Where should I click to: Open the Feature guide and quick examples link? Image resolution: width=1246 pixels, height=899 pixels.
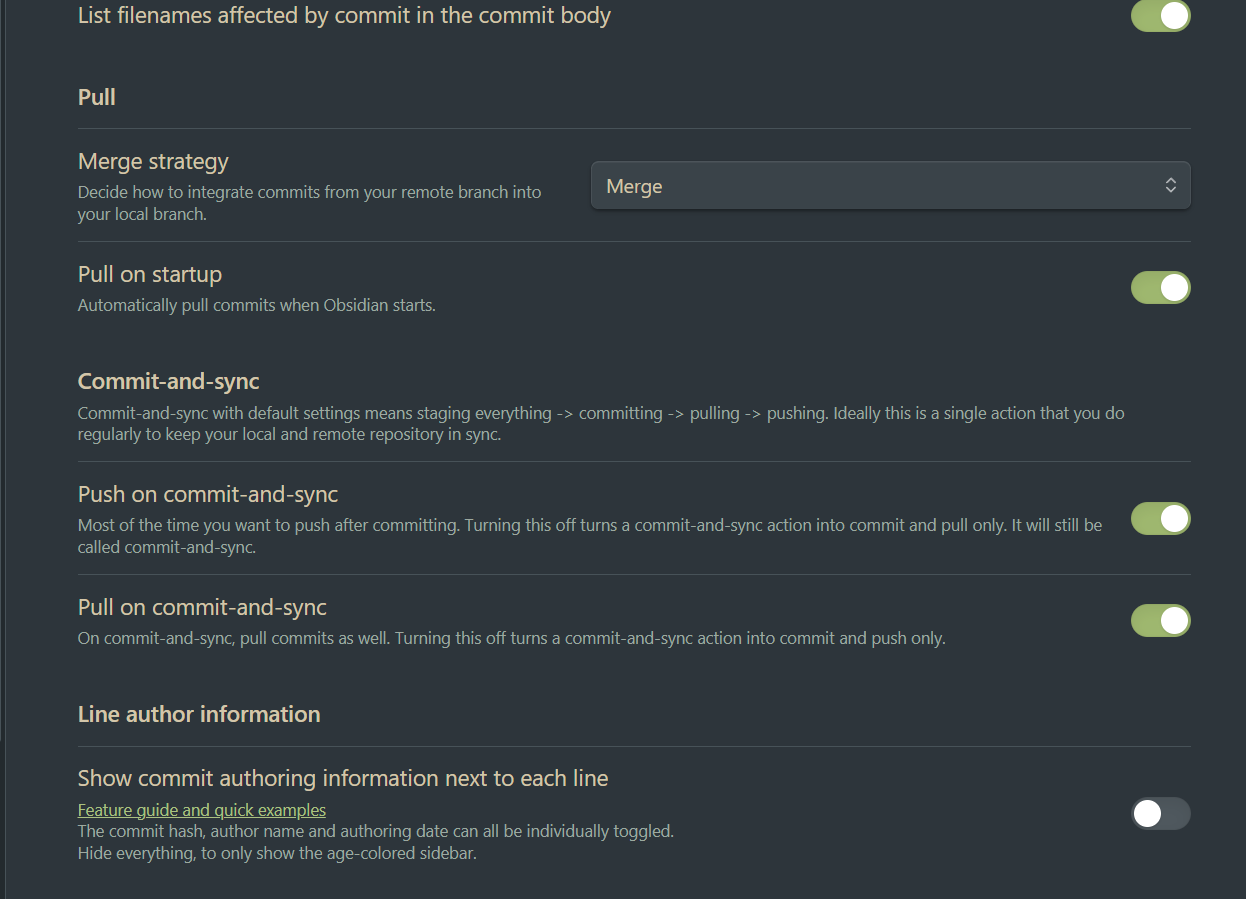click(x=202, y=810)
